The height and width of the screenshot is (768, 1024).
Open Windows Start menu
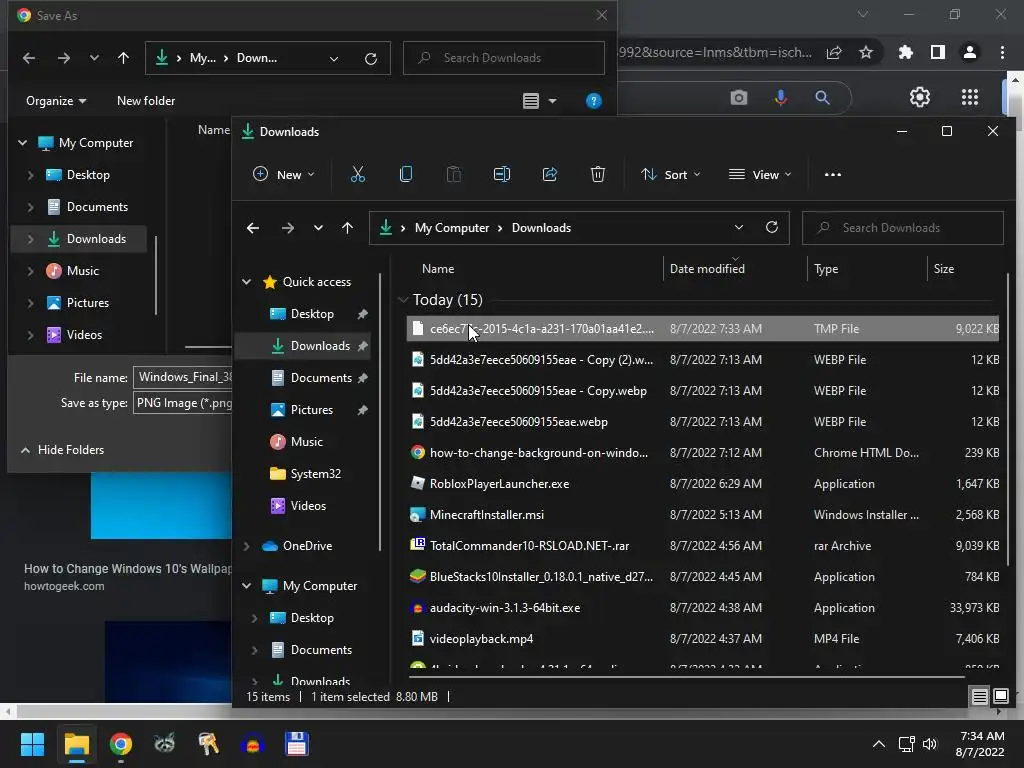pos(32,744)
